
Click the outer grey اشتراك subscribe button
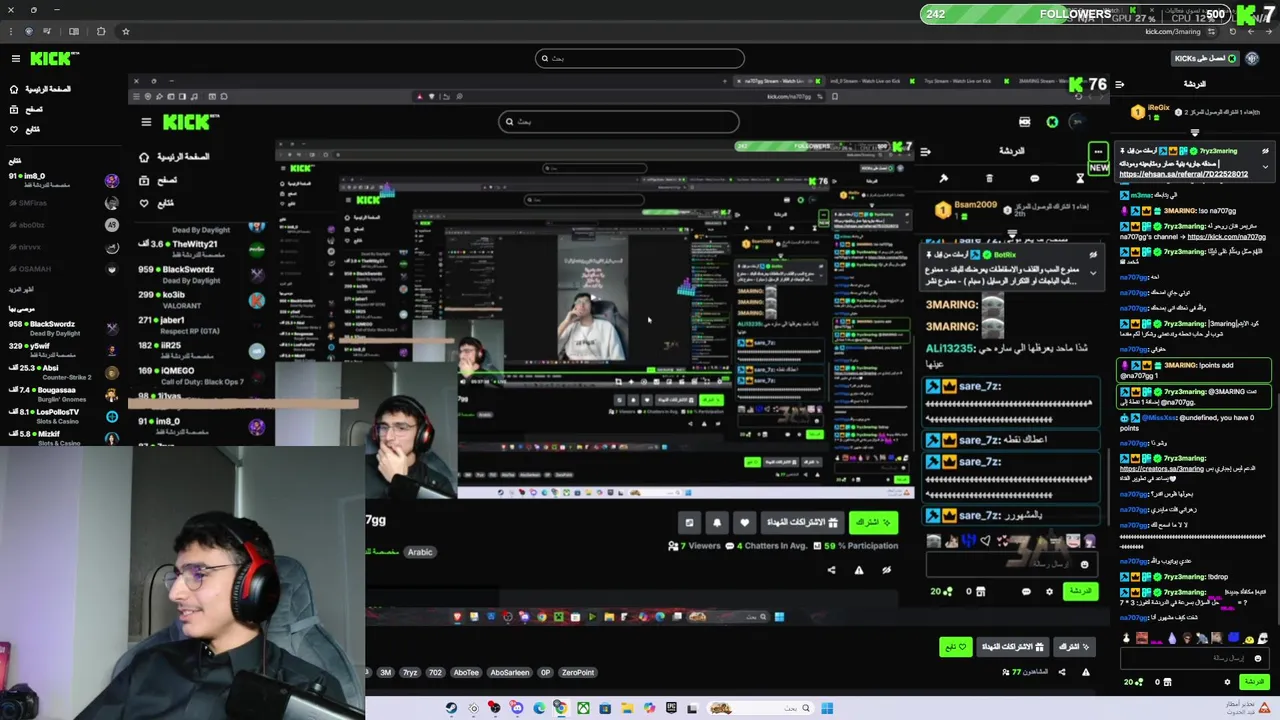pyautogui.click(x=1074, y=647)
